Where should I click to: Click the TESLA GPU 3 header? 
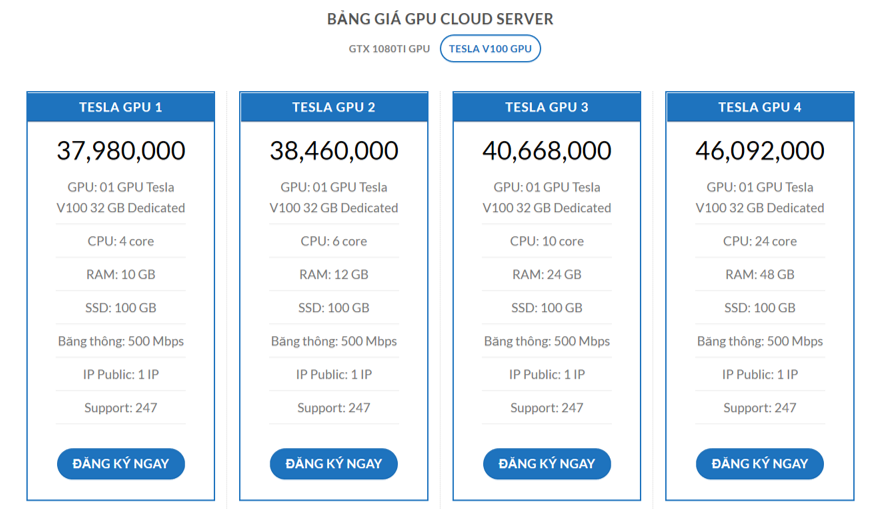(547, 107)
